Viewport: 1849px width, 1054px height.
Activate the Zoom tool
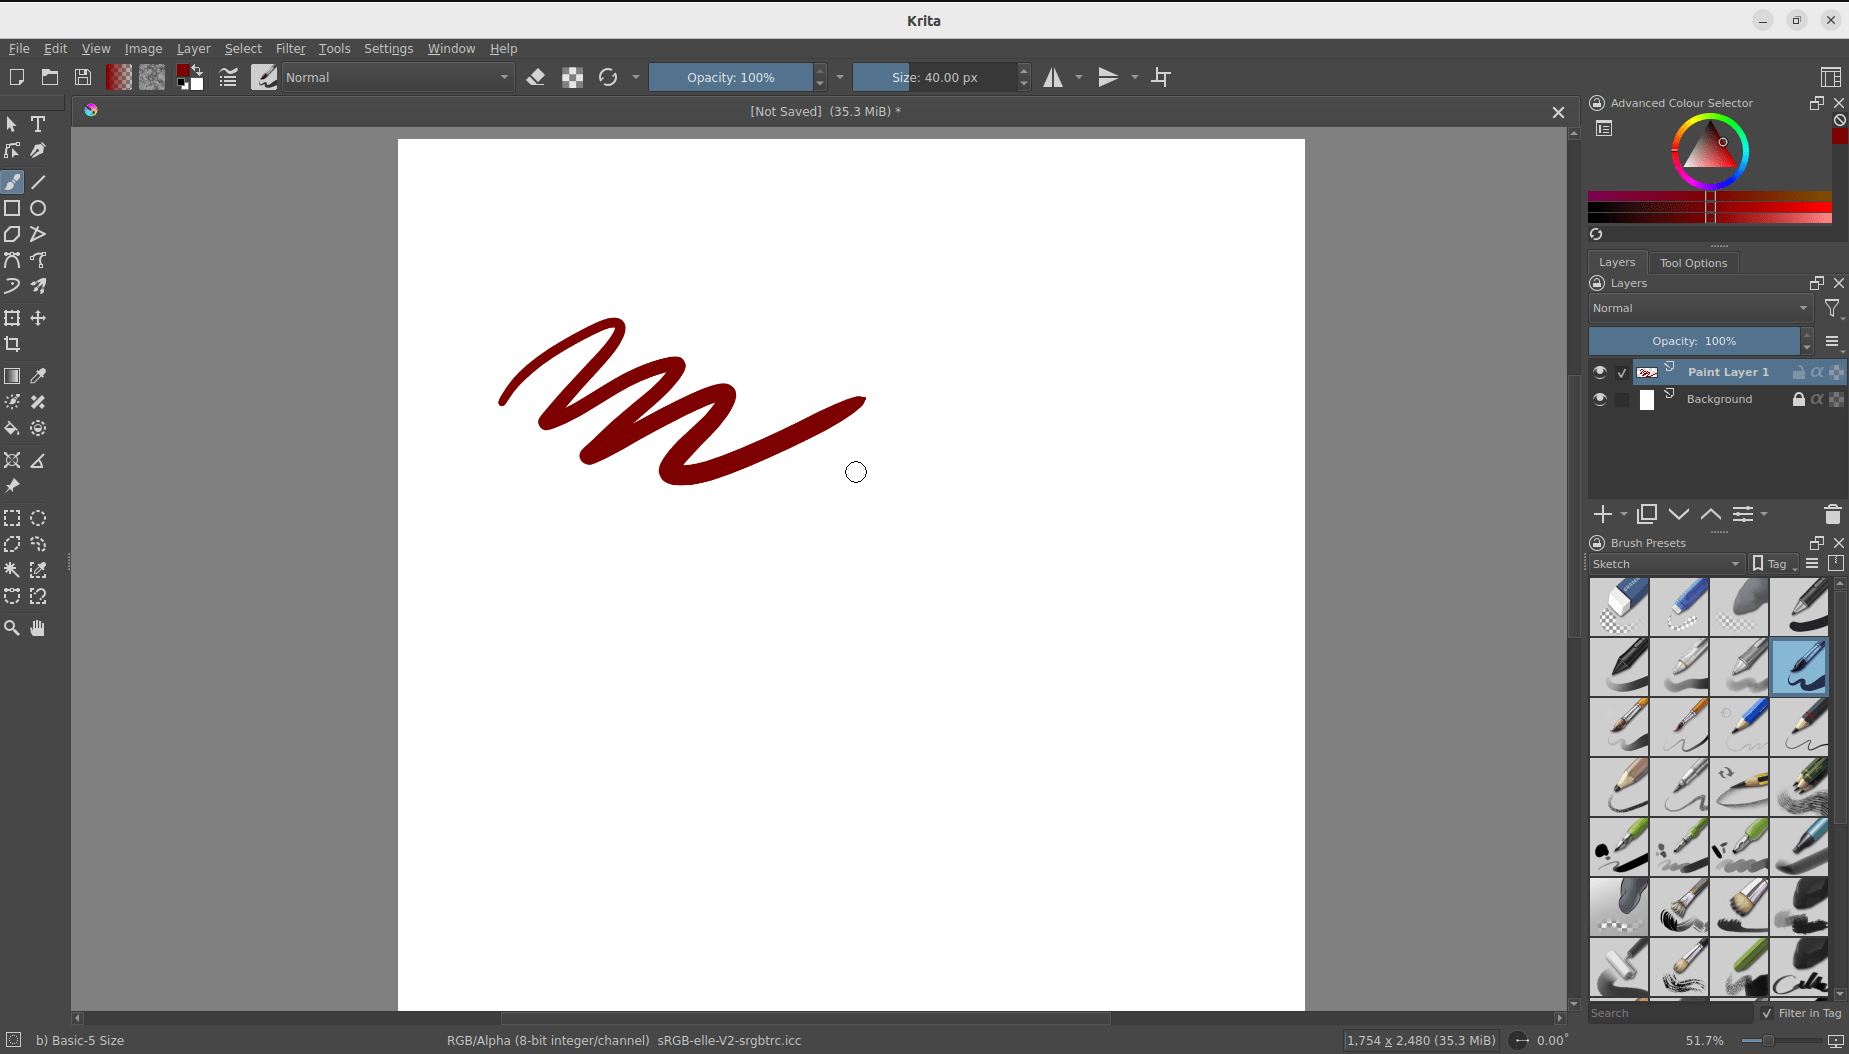12,628
